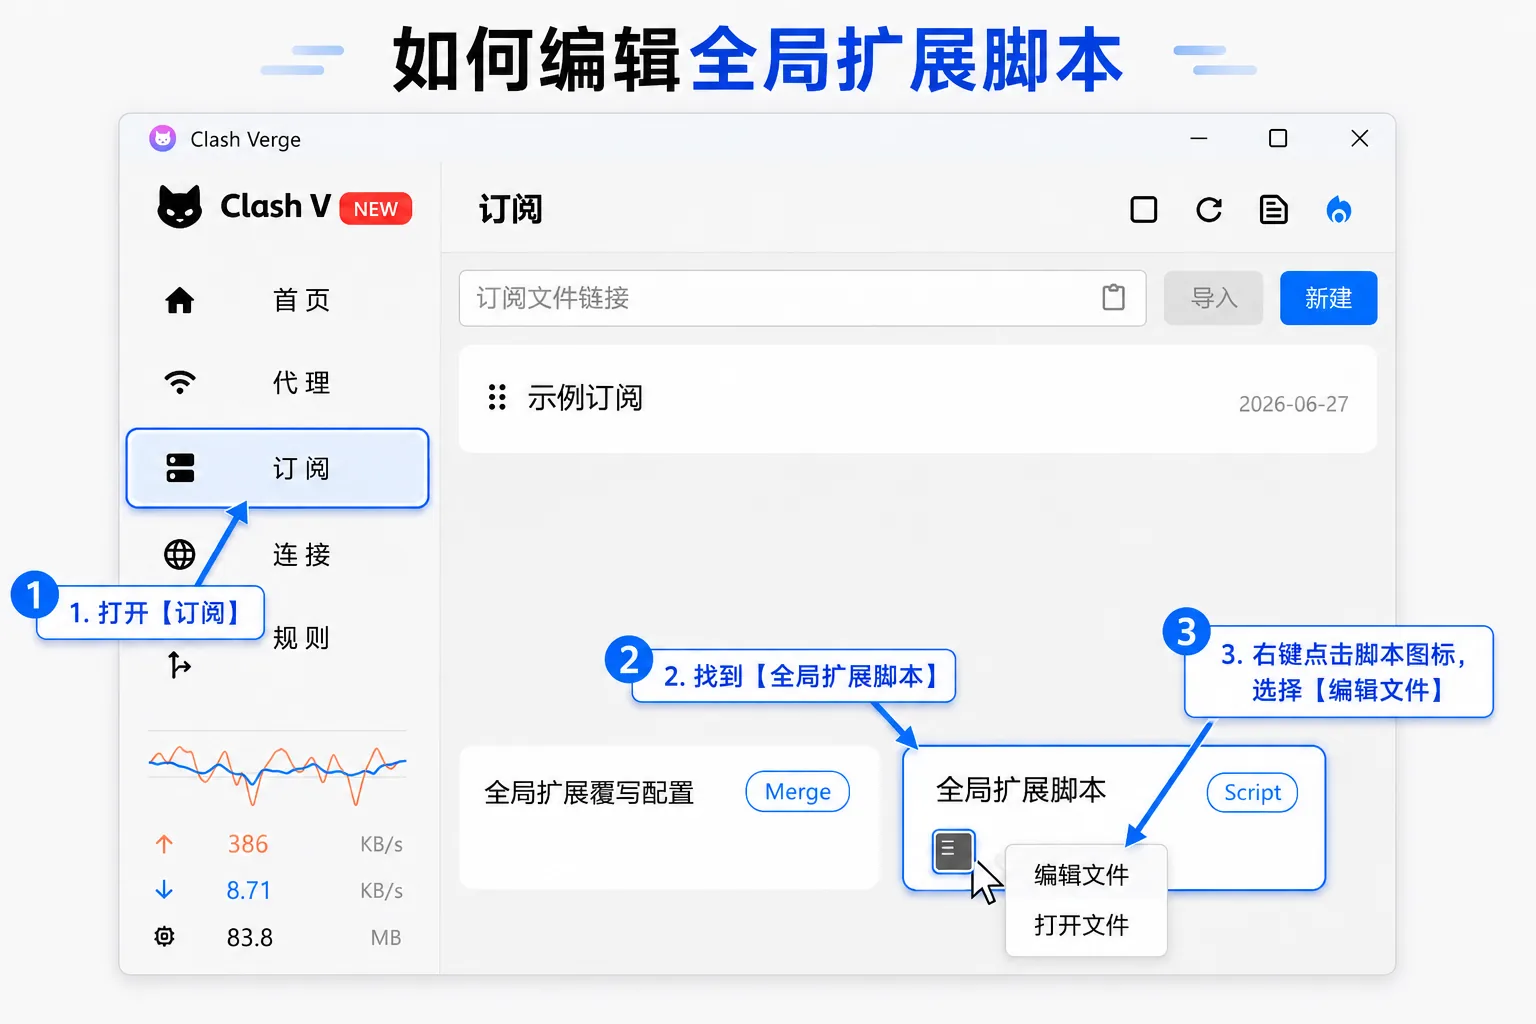Click the date 2026-06-27
The image size is (1536, 1024).
(1293, 404)
